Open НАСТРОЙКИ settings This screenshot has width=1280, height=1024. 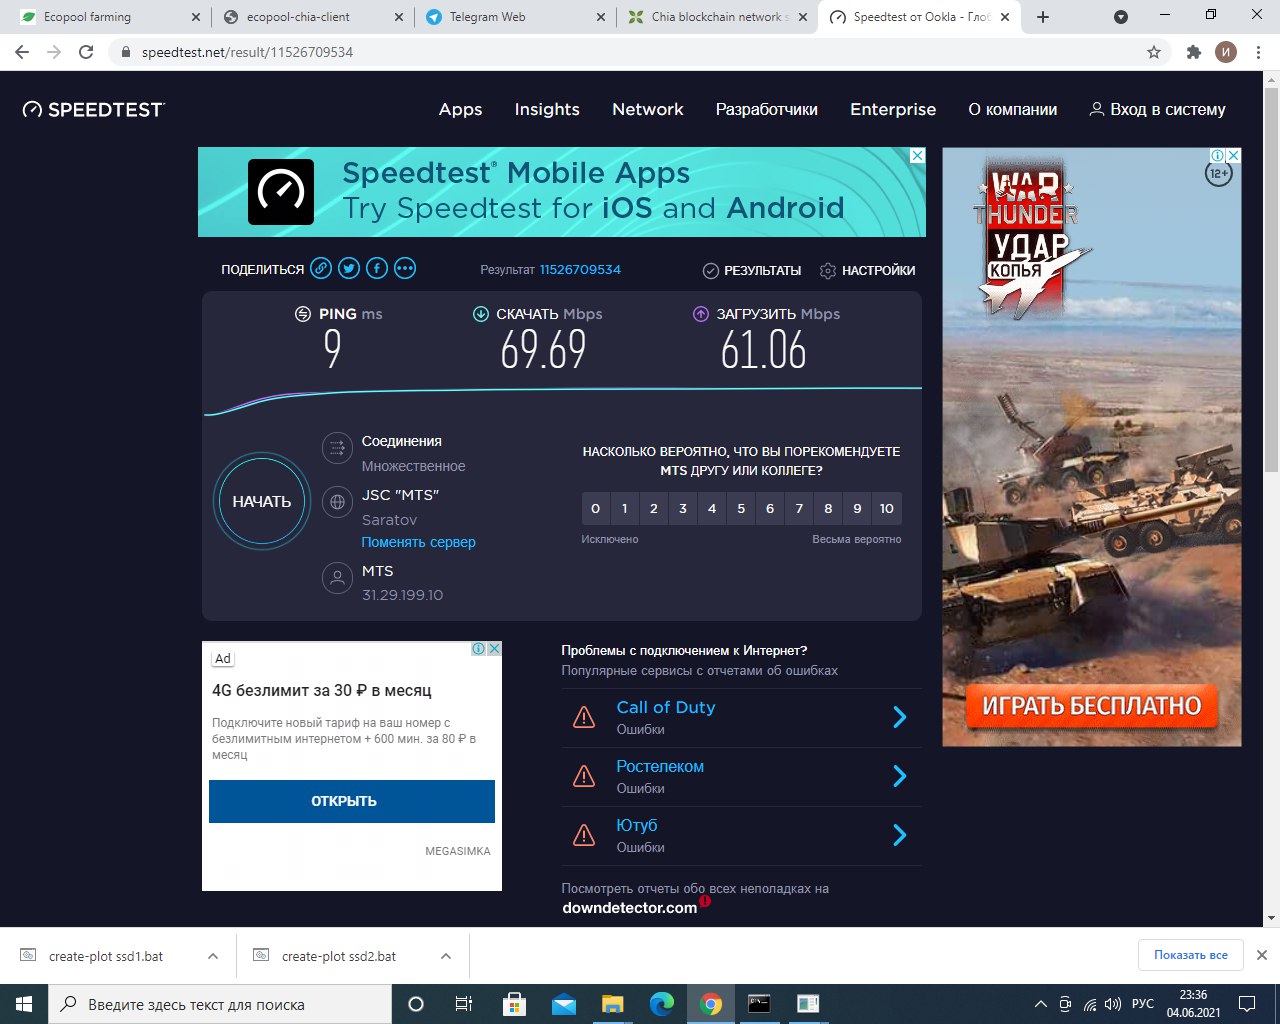coord(867,270)
